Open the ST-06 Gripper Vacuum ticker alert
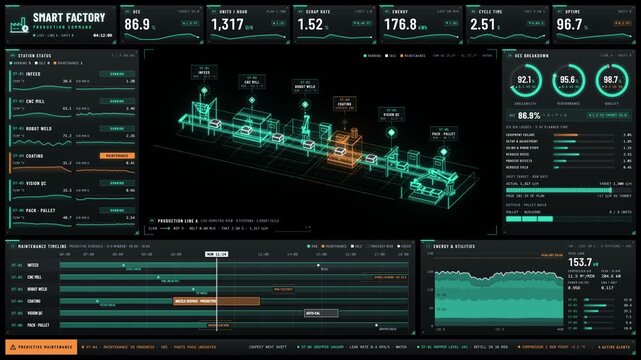 pyautogui.click(x=352, y=347)
